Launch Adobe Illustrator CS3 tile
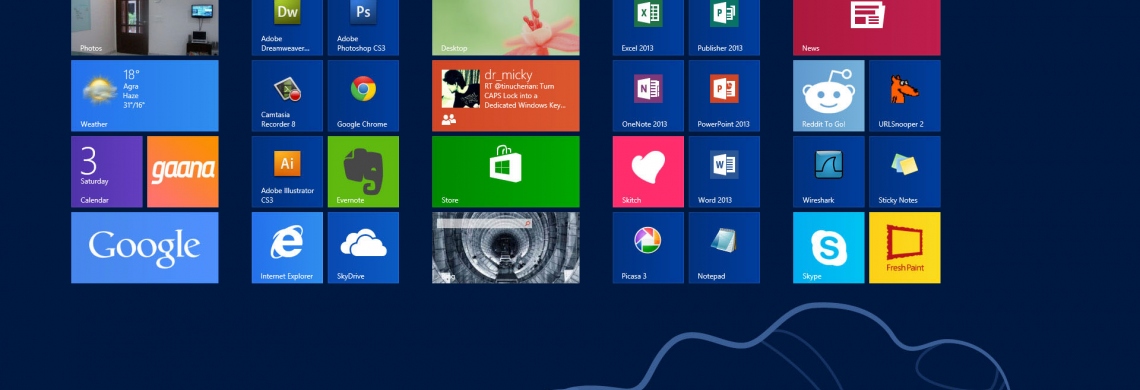The width and height of the screenshot is (1140, 390). tap(287, 172)
